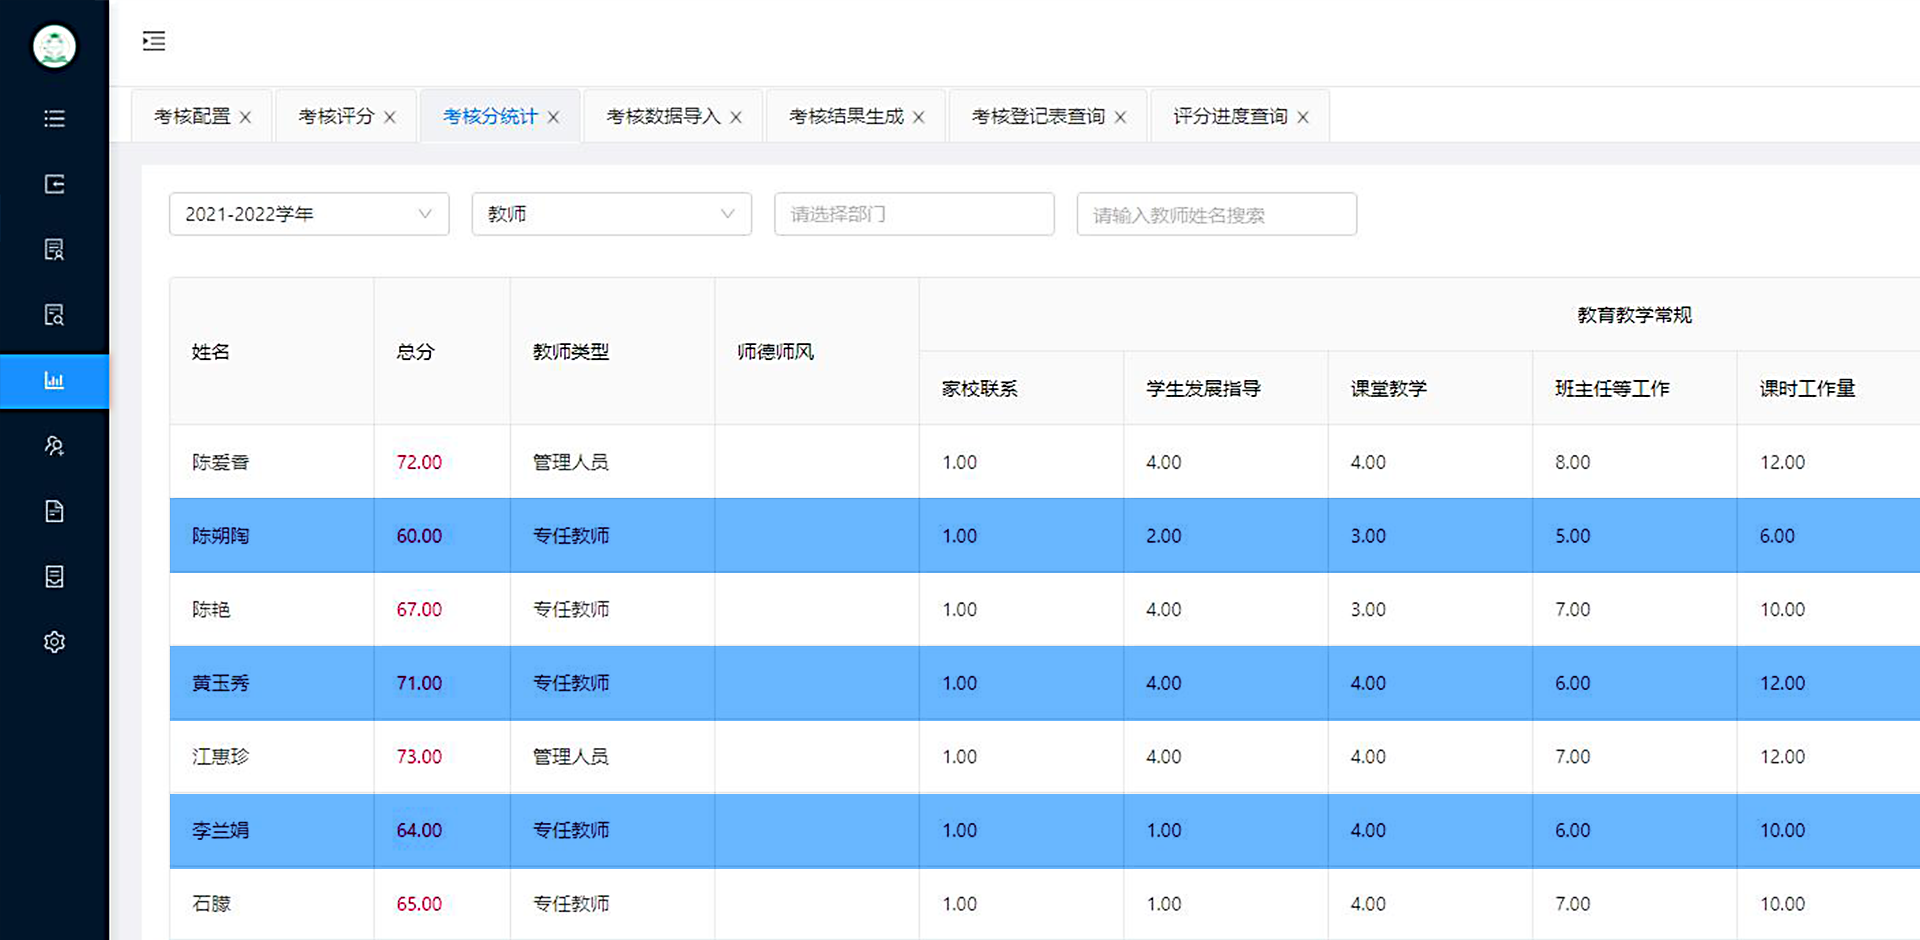Close the 考核数据导入 tab

736,117
